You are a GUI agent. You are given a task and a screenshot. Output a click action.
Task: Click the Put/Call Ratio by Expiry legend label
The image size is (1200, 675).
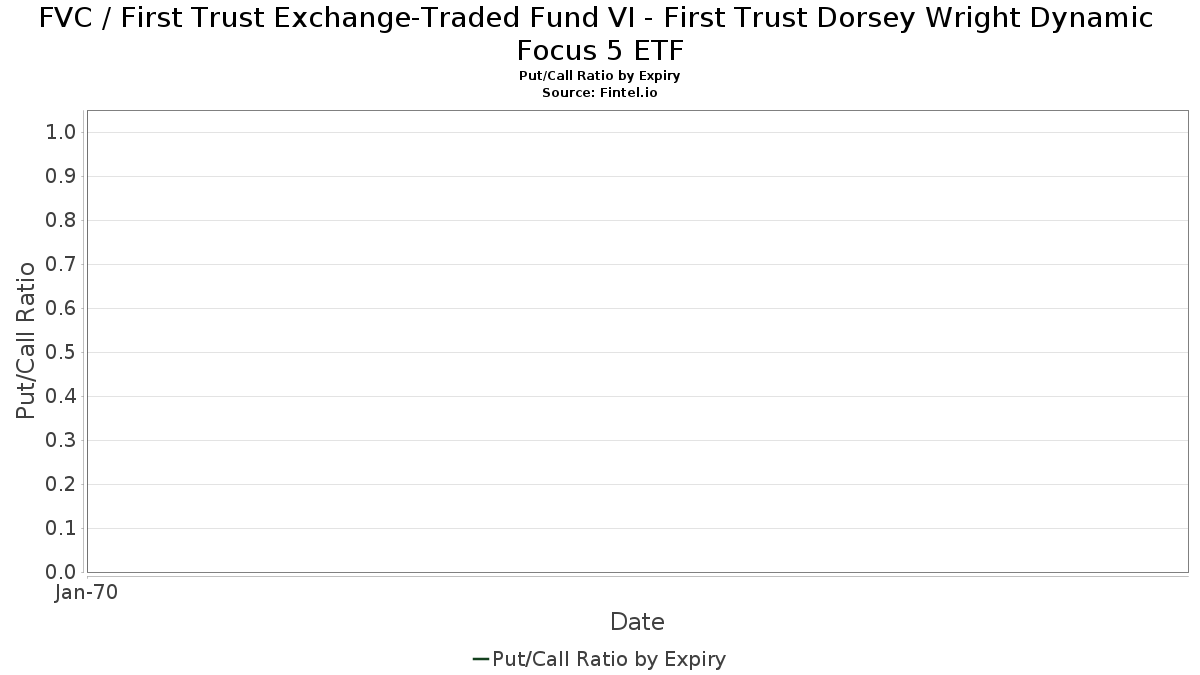click(x=609, y=659)
